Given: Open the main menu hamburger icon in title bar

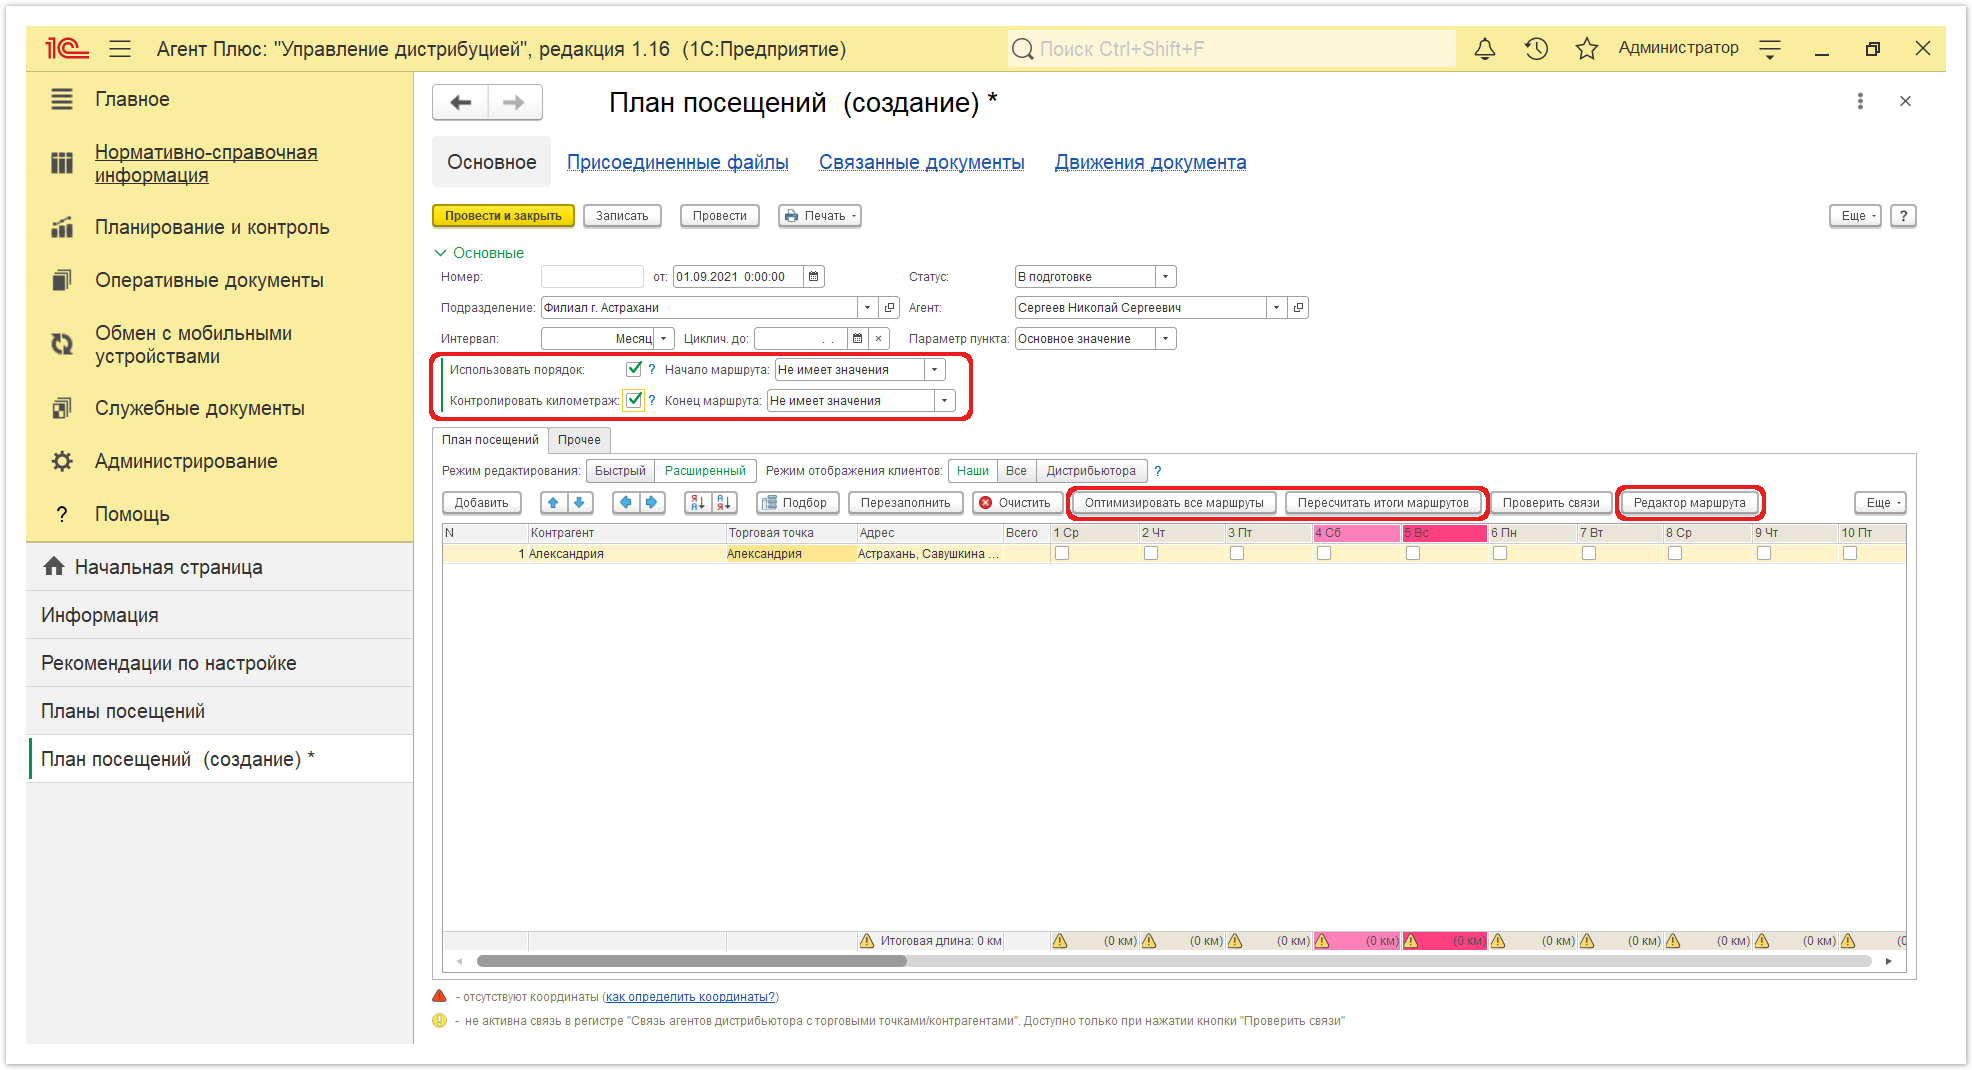Looking at the screenshot, I should pyautogui.click(x=120, y=49).
